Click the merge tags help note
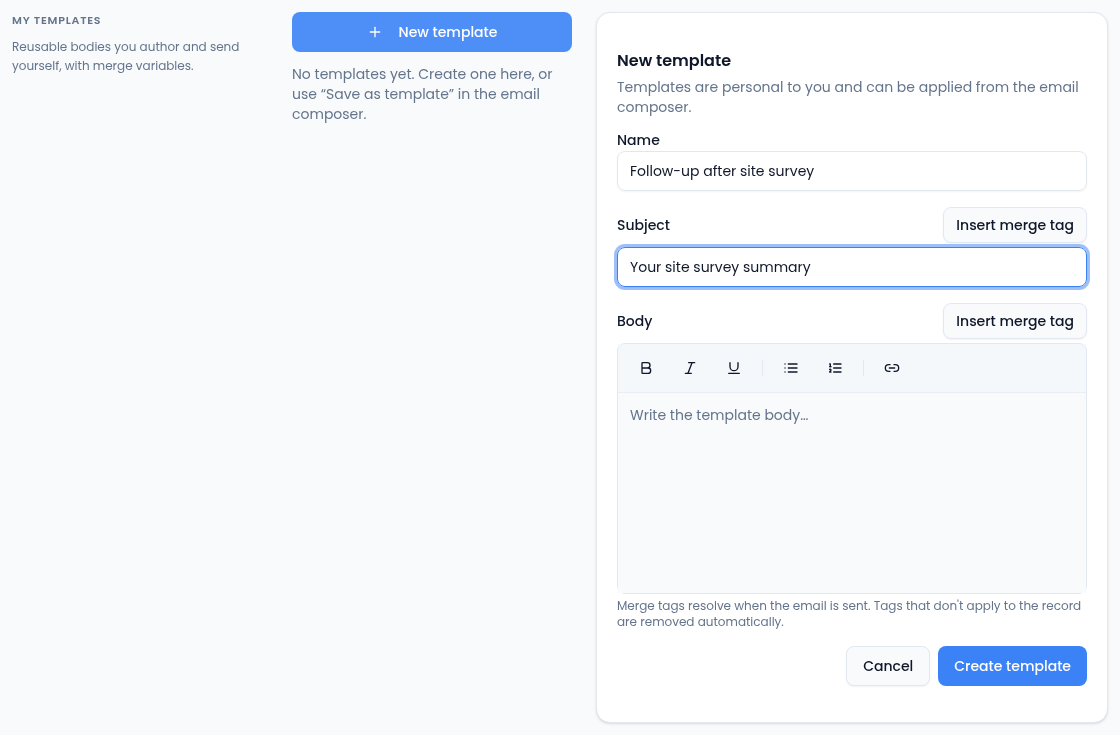The width and height of the screenshot is (1120, 735). click(849, 614)
